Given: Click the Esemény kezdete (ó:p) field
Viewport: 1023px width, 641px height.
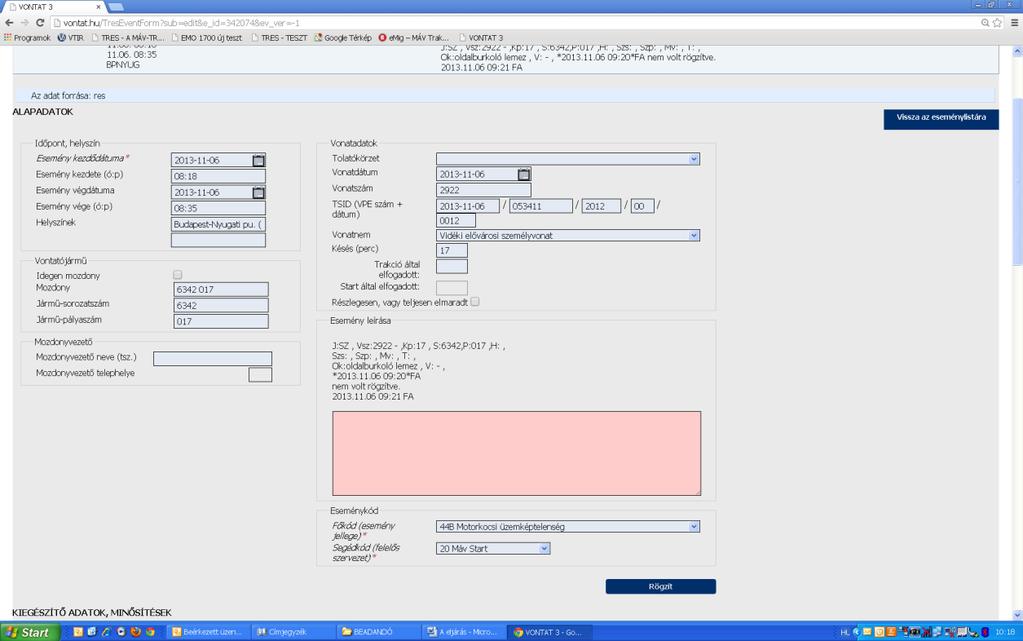Looking at the screenshot, I should click(x=218, y=176).
